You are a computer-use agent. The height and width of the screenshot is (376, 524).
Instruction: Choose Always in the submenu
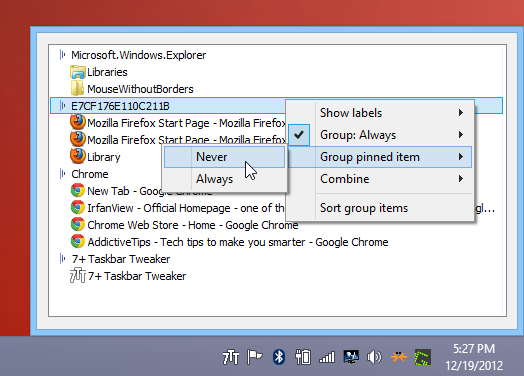pyautogui.click(x=224, y=179)
